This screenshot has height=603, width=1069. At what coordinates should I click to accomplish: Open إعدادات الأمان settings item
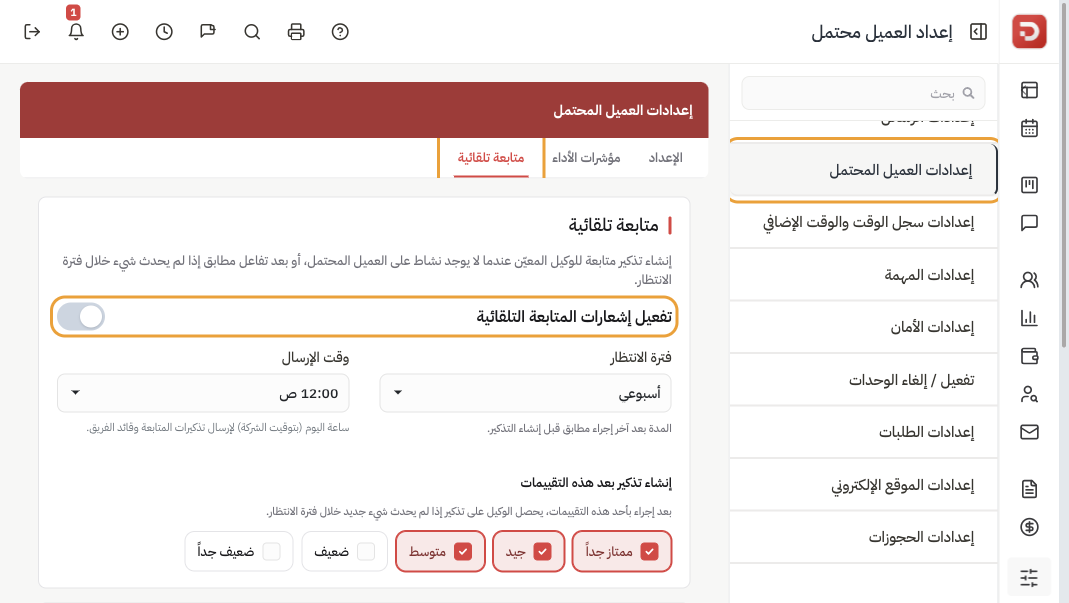pyautogui.click(x=863, y=327)
